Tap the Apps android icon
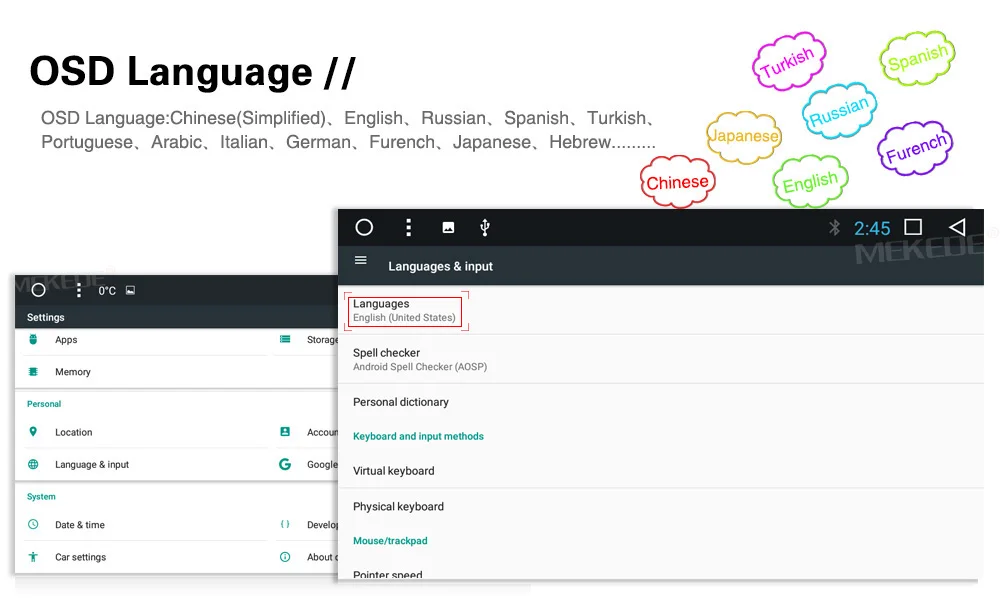This screenshot has width=1000, height=600. [33, 339]
